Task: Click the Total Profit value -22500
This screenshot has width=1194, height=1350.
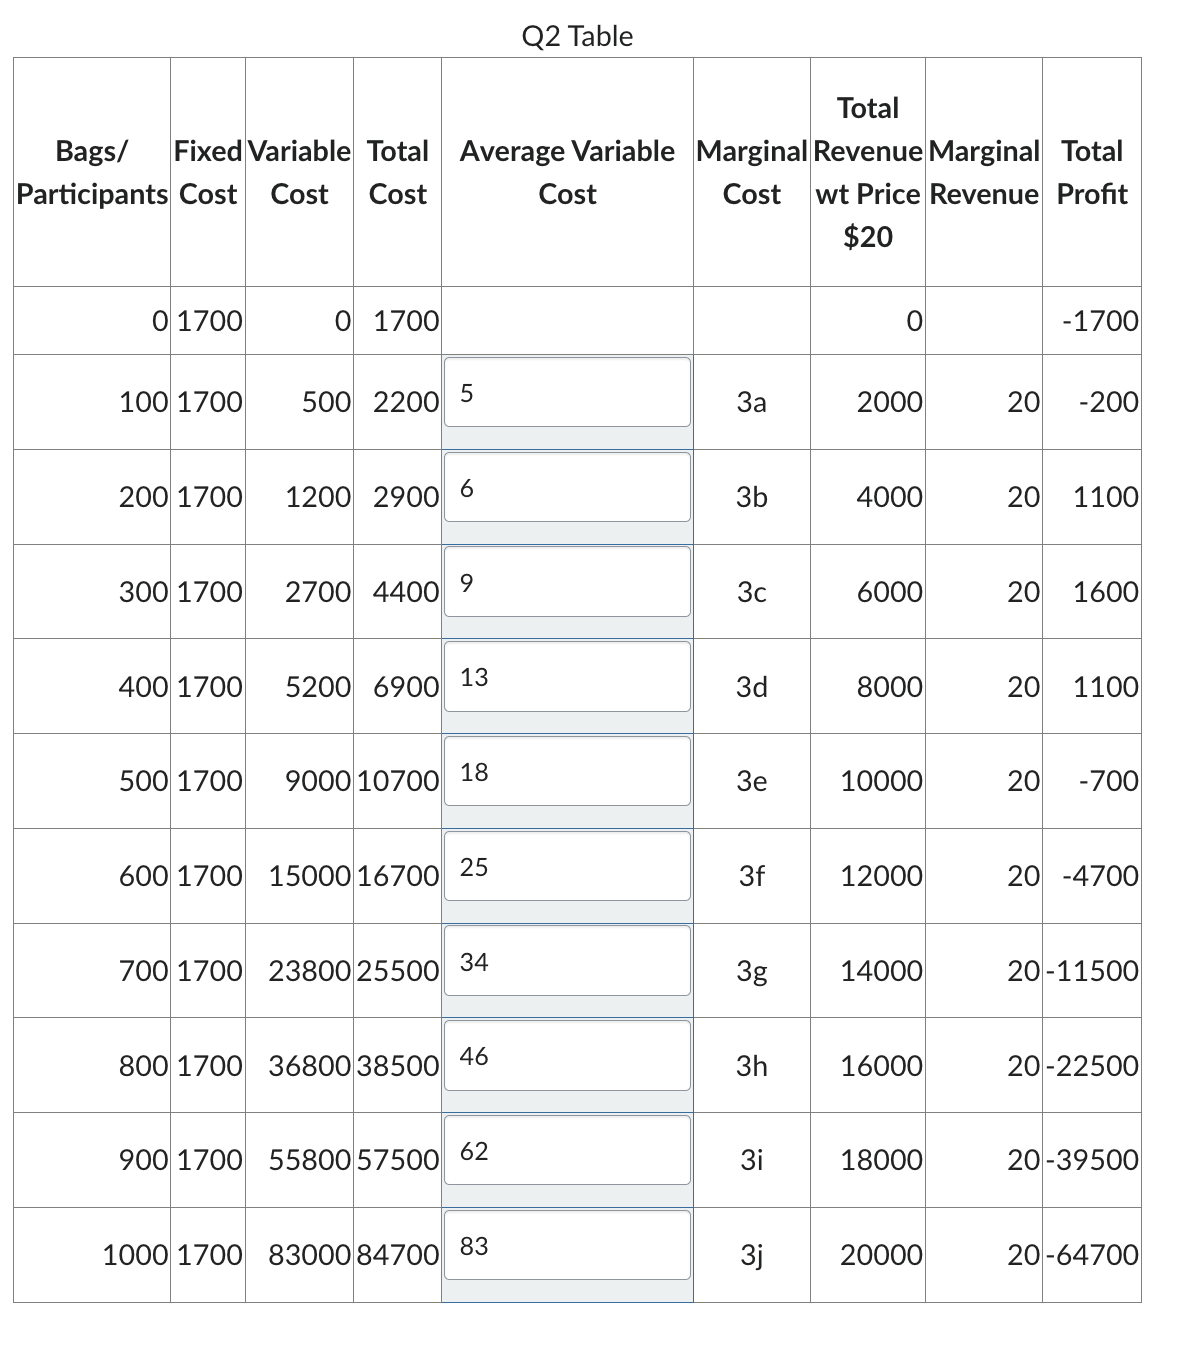Action: click(x=1093, y=1066)
